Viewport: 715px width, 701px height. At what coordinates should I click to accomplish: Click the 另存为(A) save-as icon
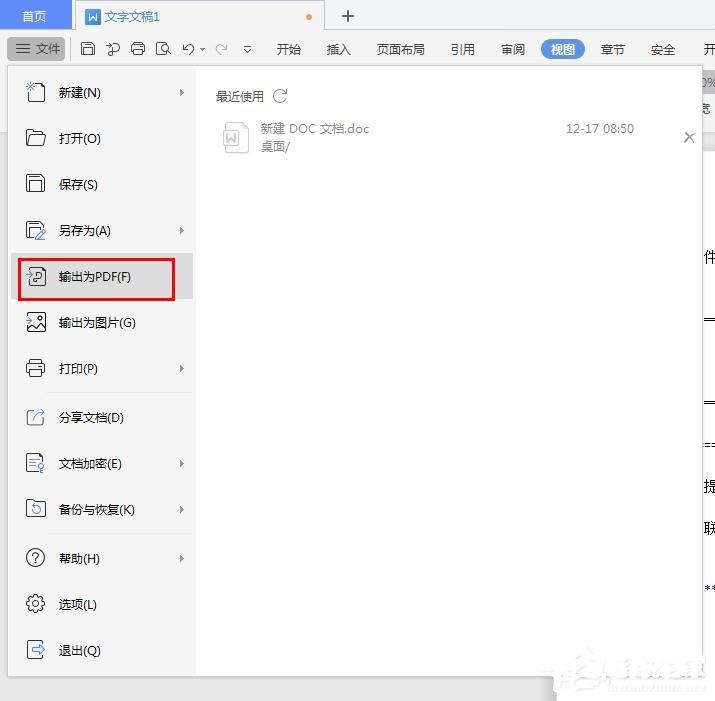pos(36,230)
